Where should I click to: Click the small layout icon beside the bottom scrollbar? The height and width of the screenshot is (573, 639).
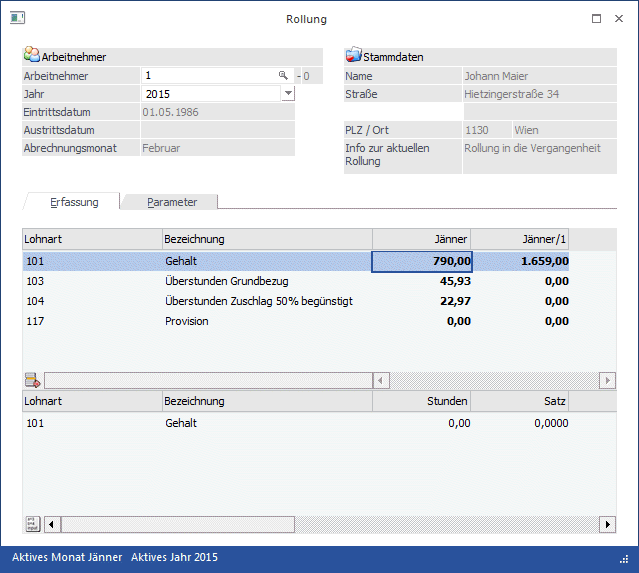32,524
